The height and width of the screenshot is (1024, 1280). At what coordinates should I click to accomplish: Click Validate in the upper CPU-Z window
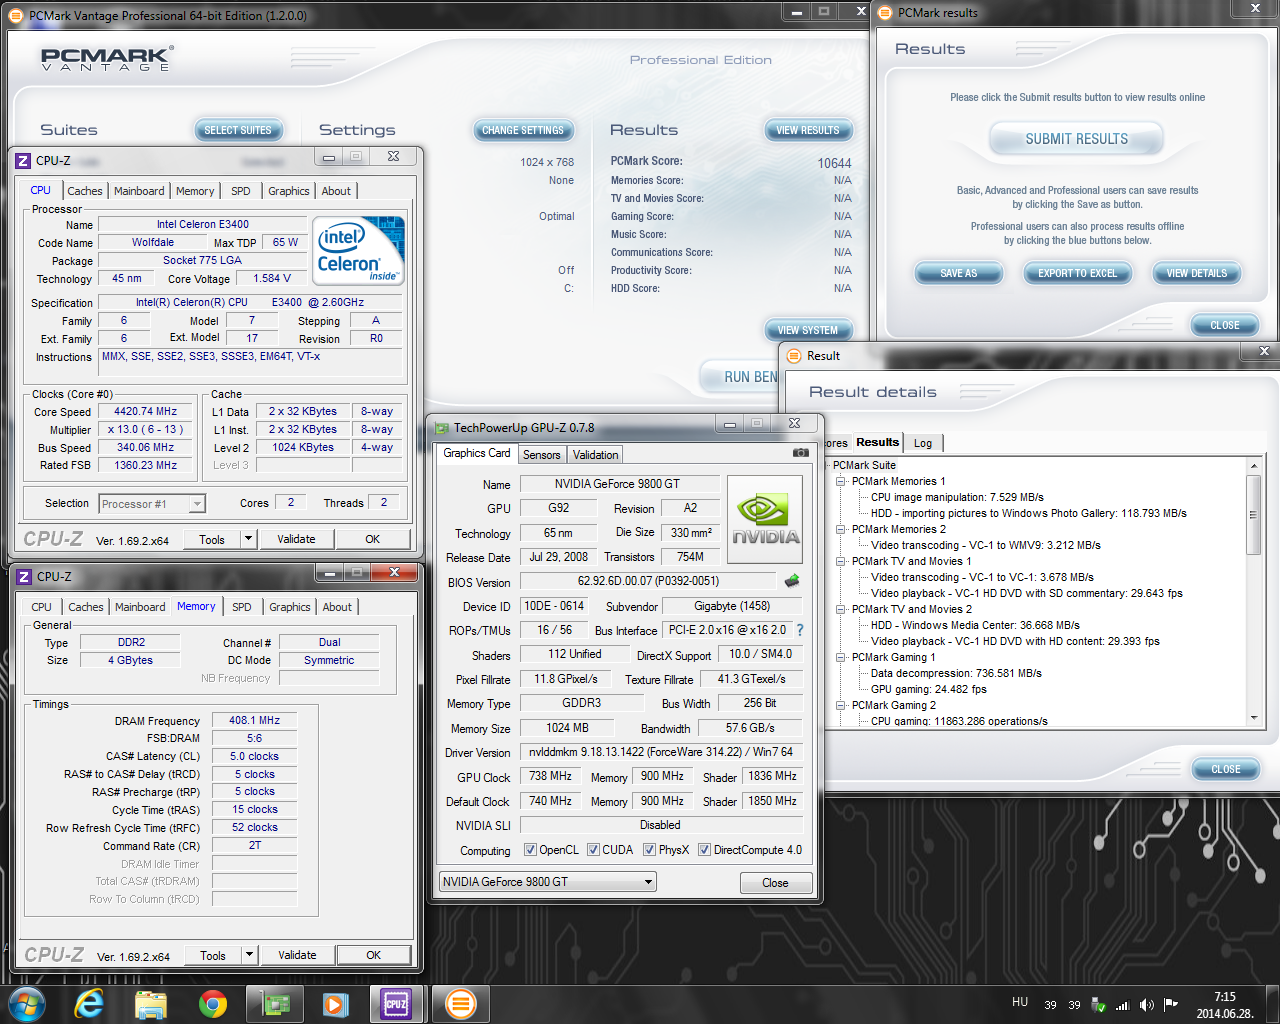point(296,539)
